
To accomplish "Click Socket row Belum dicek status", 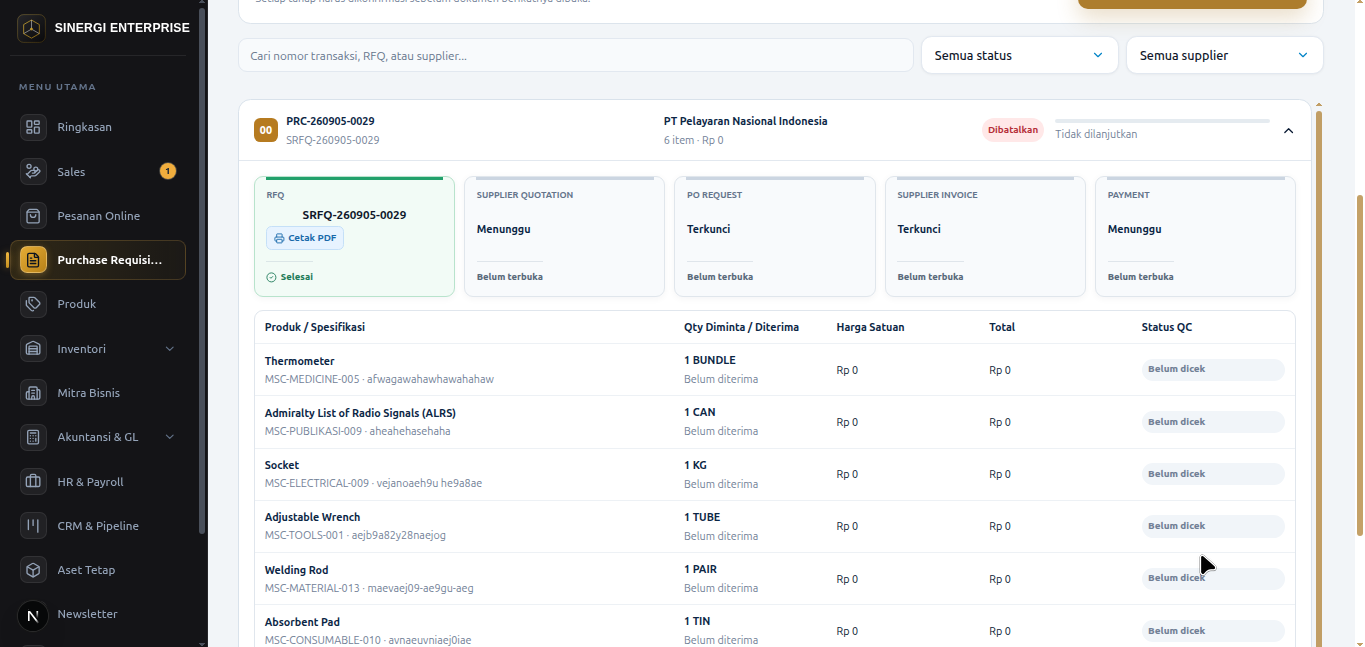I will tap(1213, 474).
